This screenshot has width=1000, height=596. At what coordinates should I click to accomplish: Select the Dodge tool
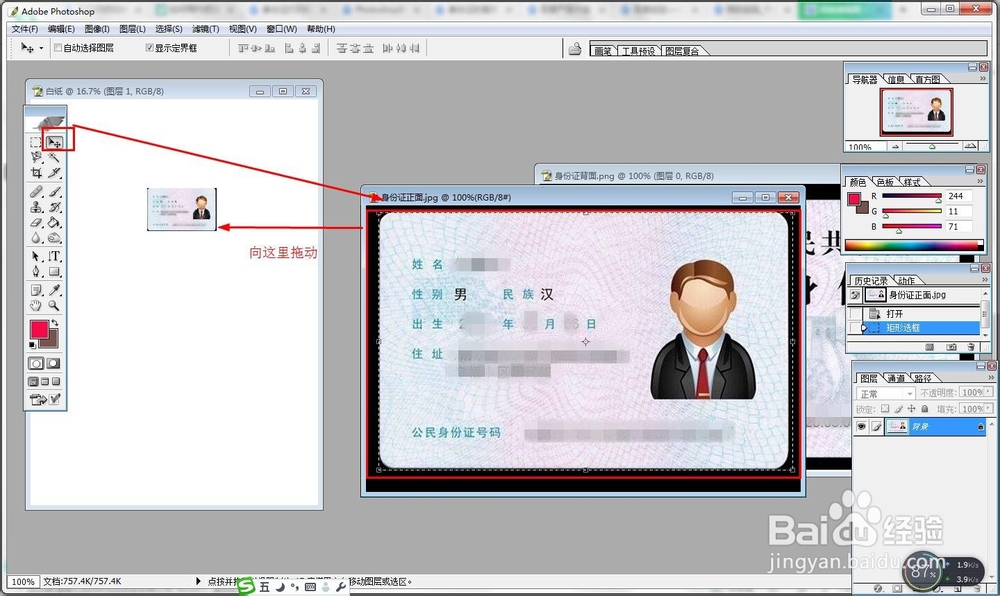click(x=55, y=238)
